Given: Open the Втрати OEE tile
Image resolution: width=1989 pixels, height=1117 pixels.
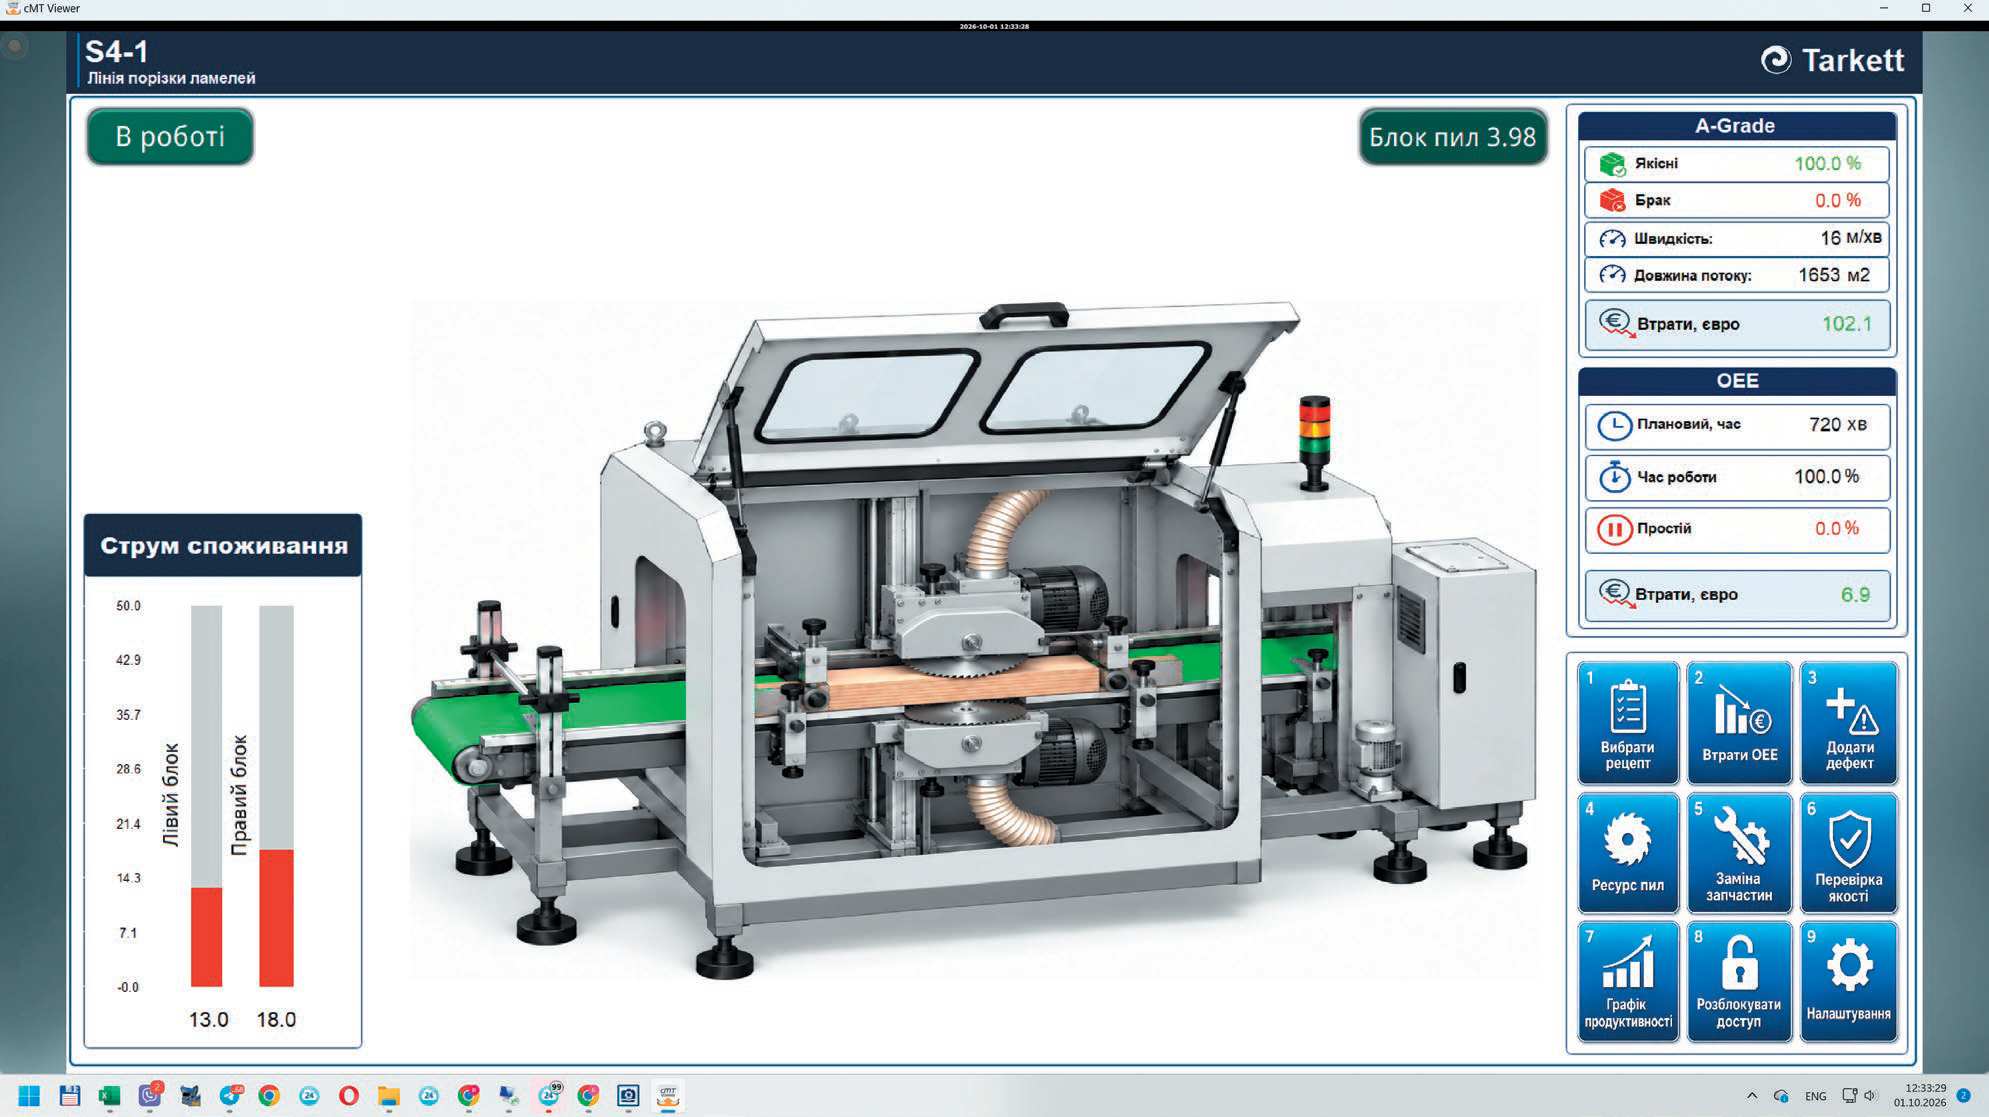Looking at the screenshot, I should [x=1739, y=723].
